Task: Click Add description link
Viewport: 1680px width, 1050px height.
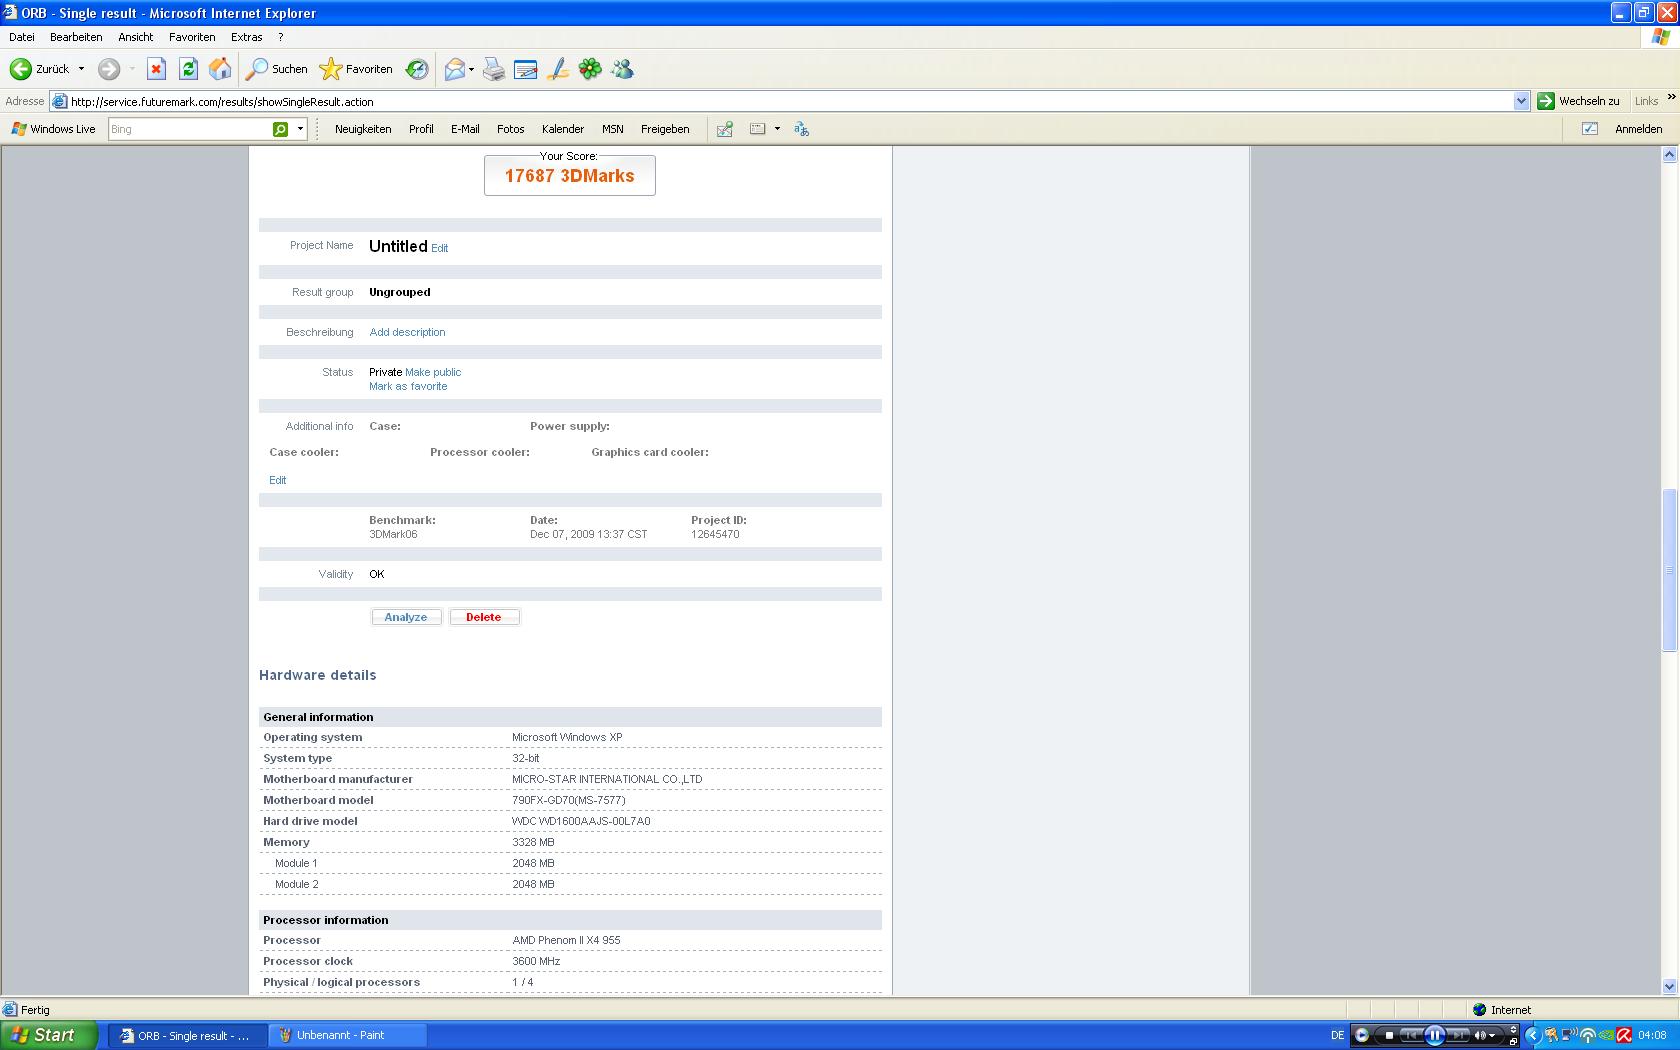Action: 407,332
